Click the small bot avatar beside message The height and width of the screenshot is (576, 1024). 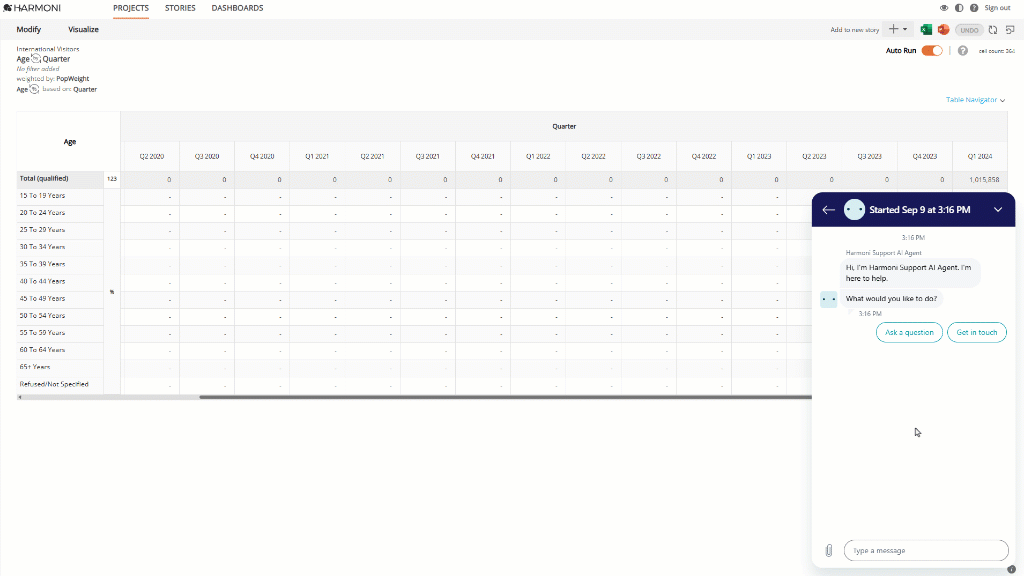coord(829,299)
